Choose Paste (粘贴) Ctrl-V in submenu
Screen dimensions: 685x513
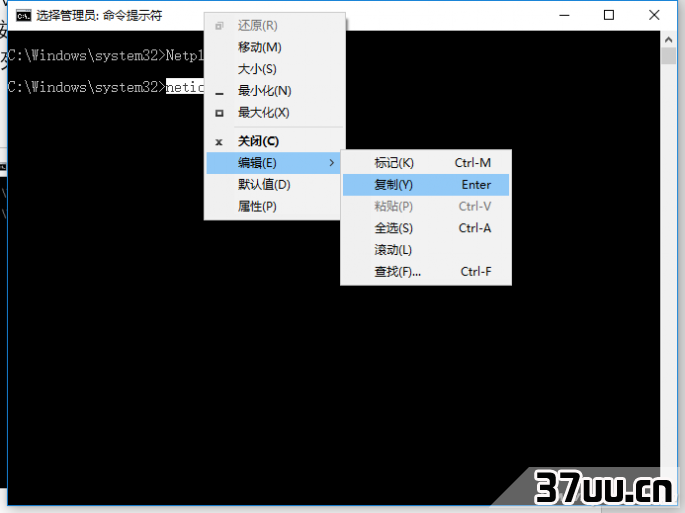point(426,206)
